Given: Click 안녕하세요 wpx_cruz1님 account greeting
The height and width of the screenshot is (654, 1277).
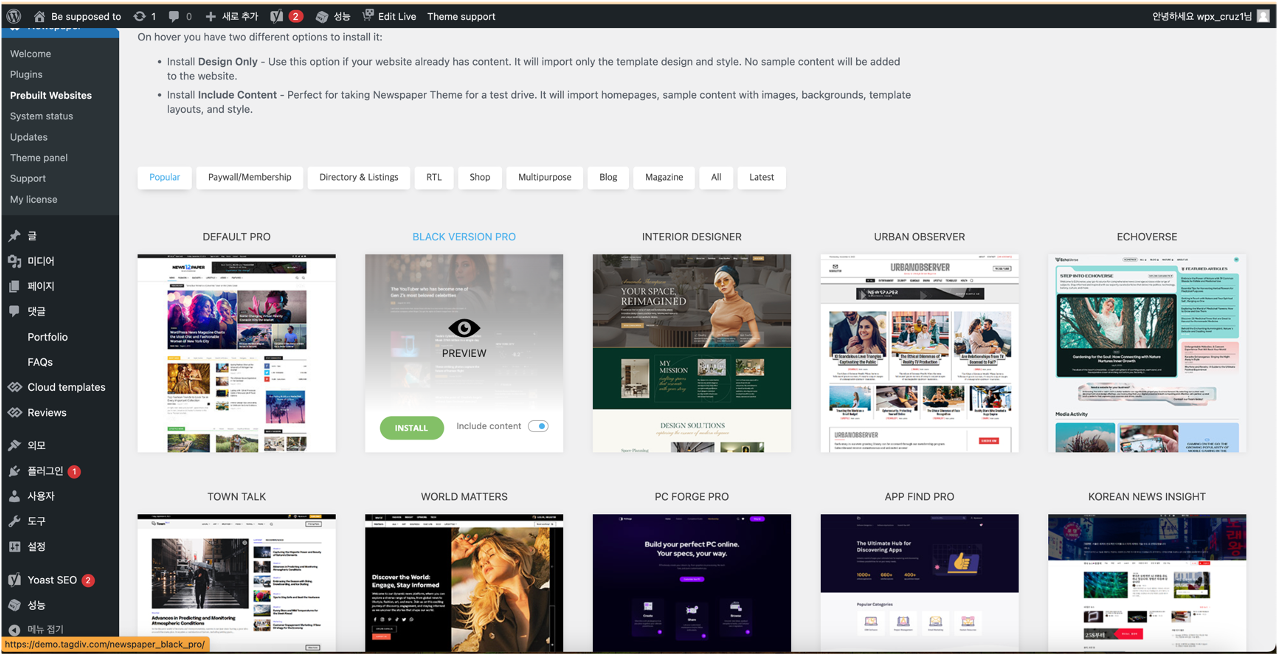Looking at the screenshot, I should click(x=1202, y=16).
